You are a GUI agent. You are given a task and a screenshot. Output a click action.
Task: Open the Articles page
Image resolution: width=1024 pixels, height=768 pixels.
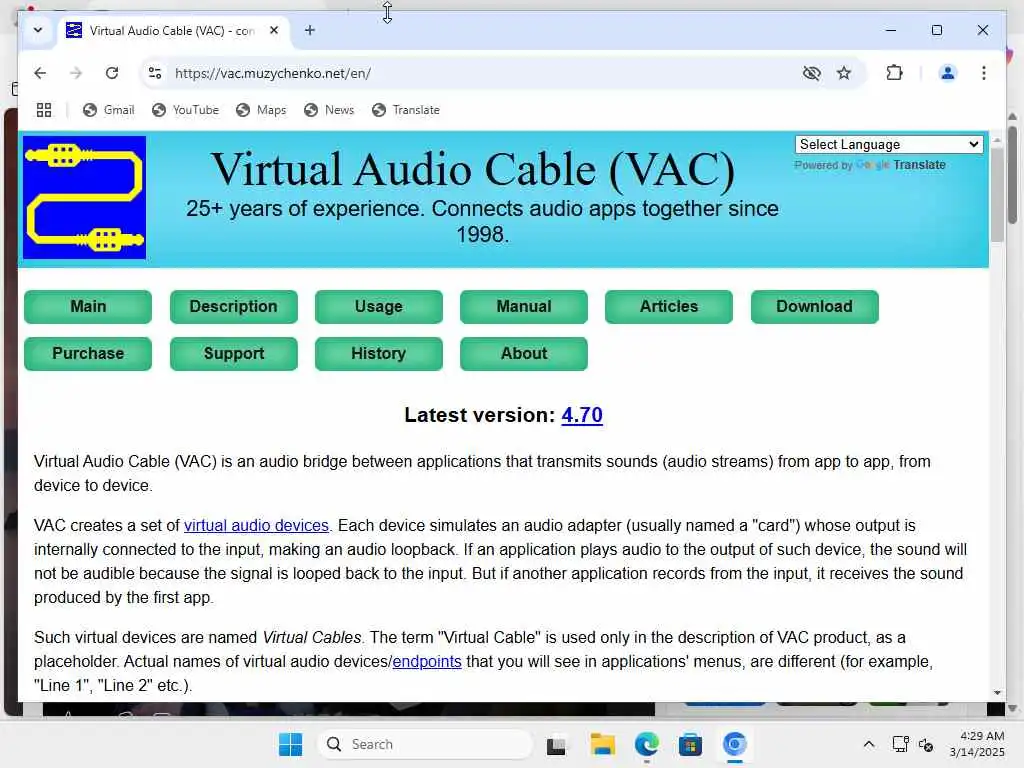coord(669,306)
